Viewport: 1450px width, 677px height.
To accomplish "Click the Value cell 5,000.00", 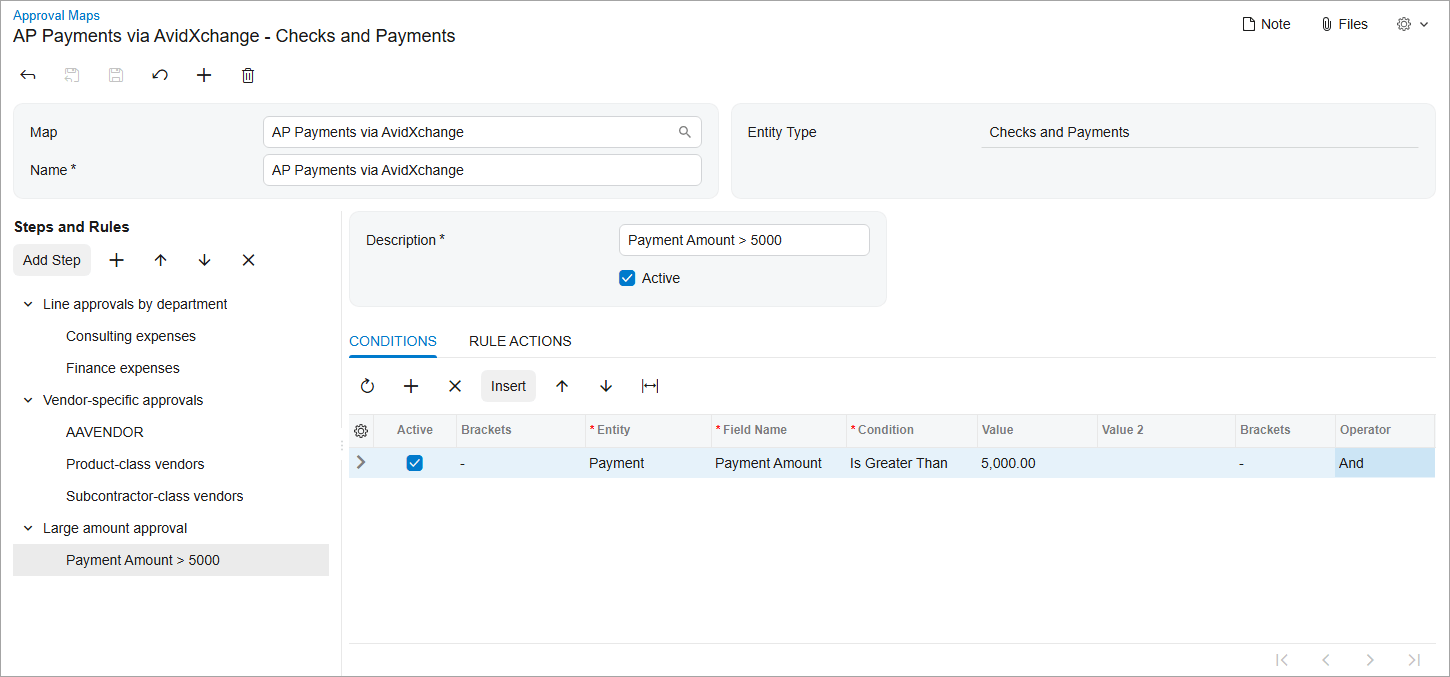I will click(x=1037, y=463).
